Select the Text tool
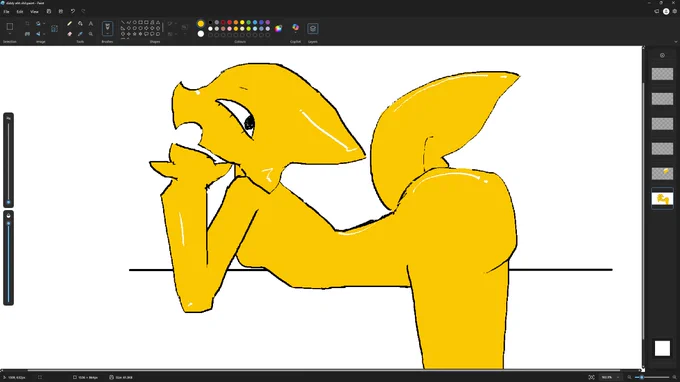The image size is (680, 382). (91, 23)
